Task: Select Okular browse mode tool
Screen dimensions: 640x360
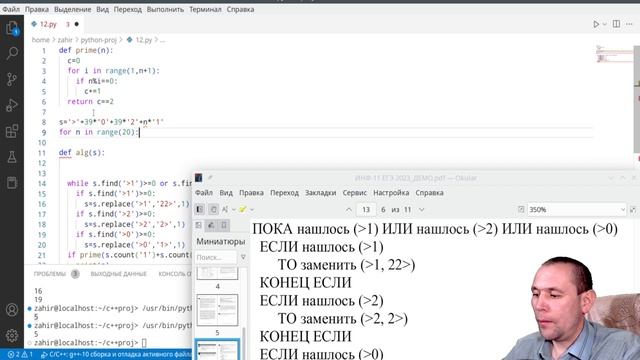Action: click(x=213, y=209)
